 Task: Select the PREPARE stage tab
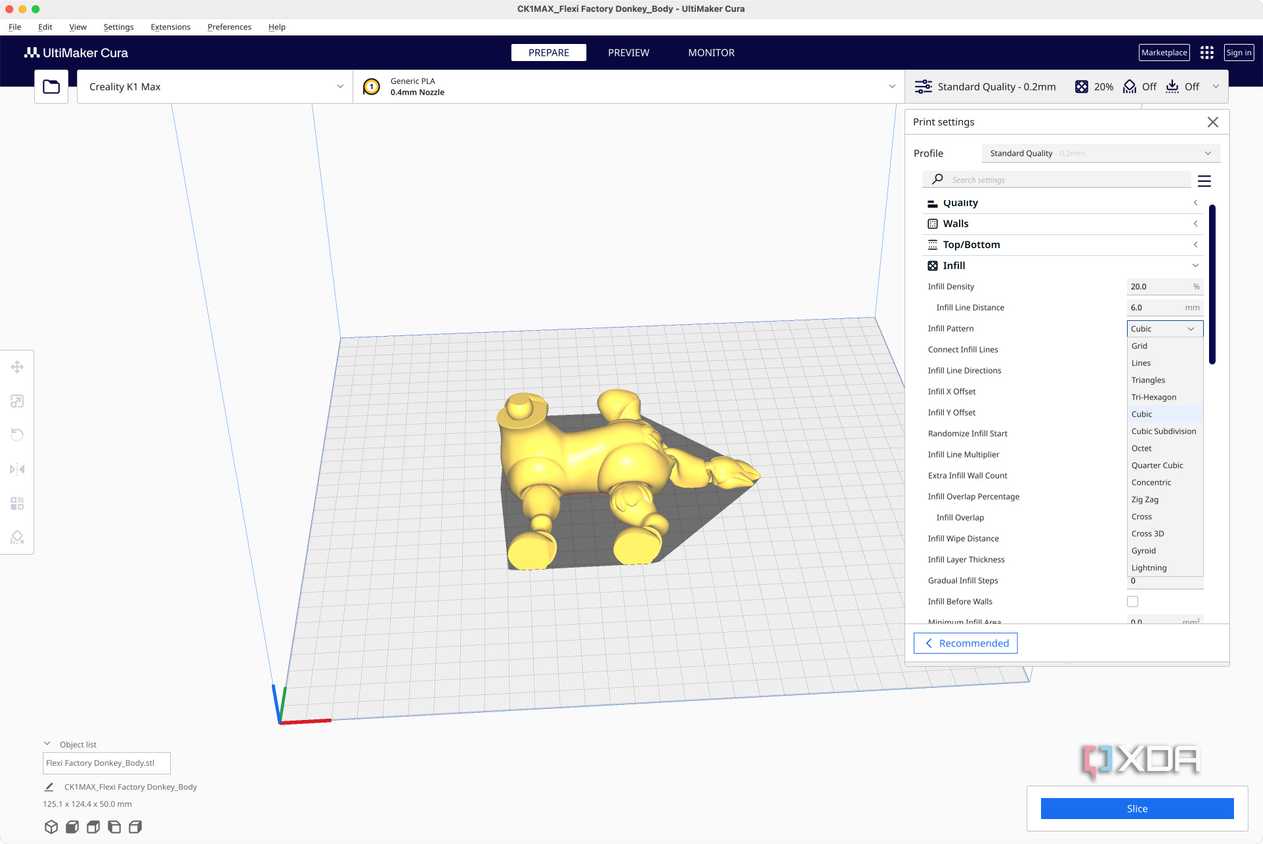549,53
